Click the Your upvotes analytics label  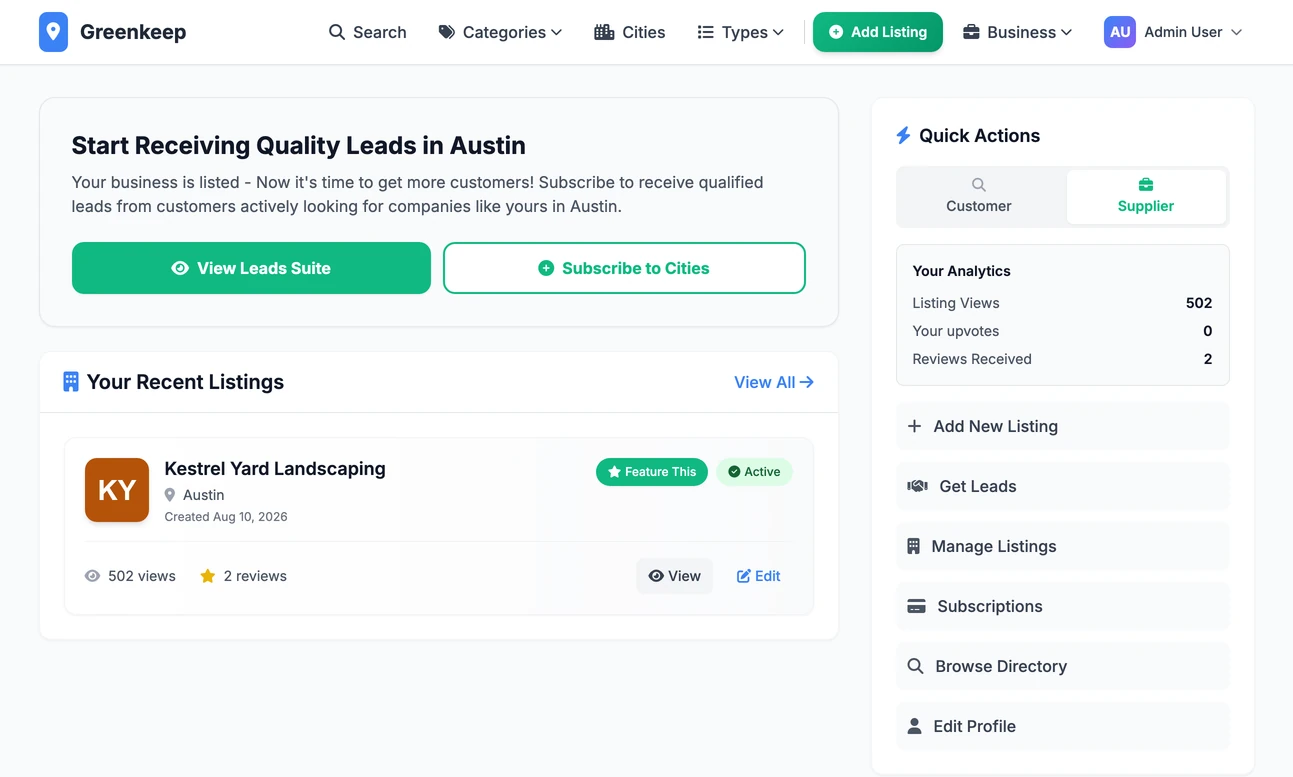(956, 331)
